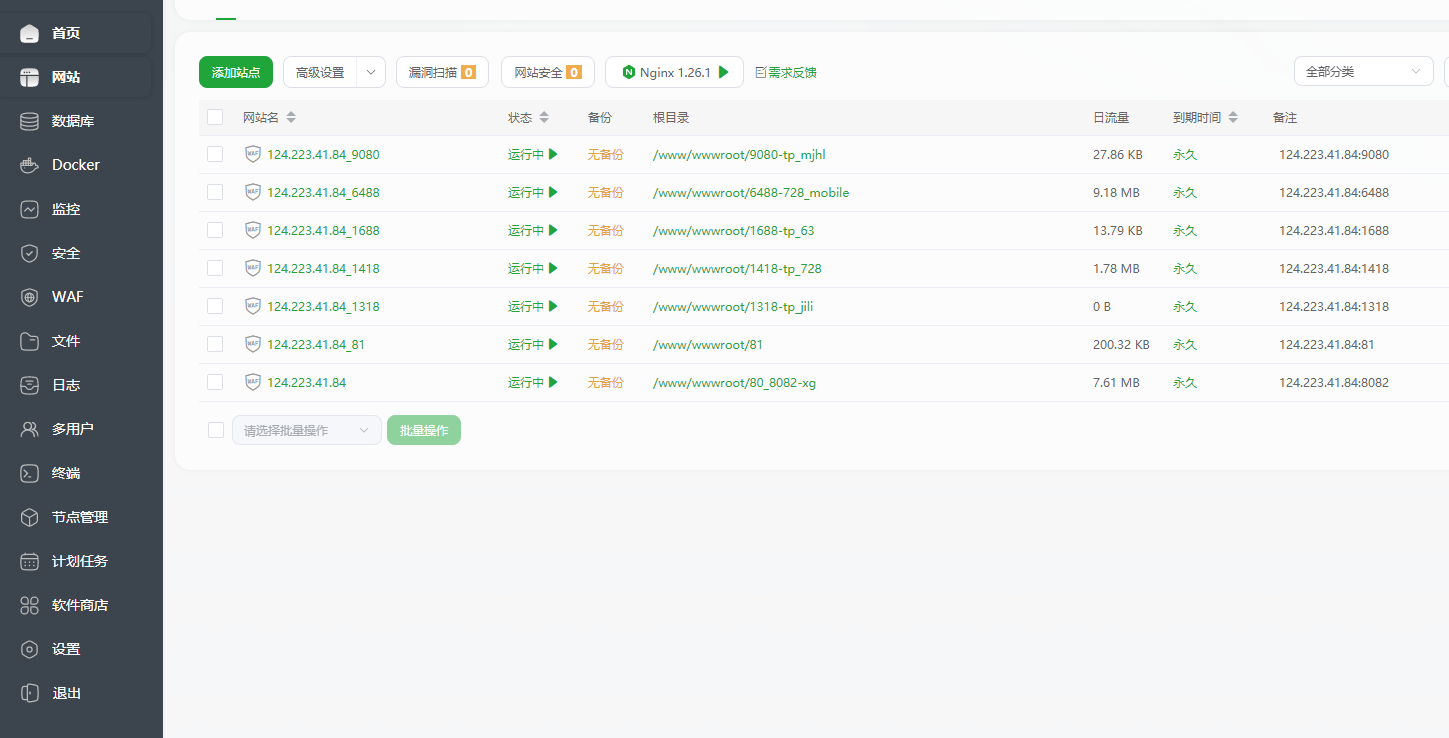Click the WAF shield icon for 124.223.41.84_6488
The image size is (1449, 738).
[253, 192]
